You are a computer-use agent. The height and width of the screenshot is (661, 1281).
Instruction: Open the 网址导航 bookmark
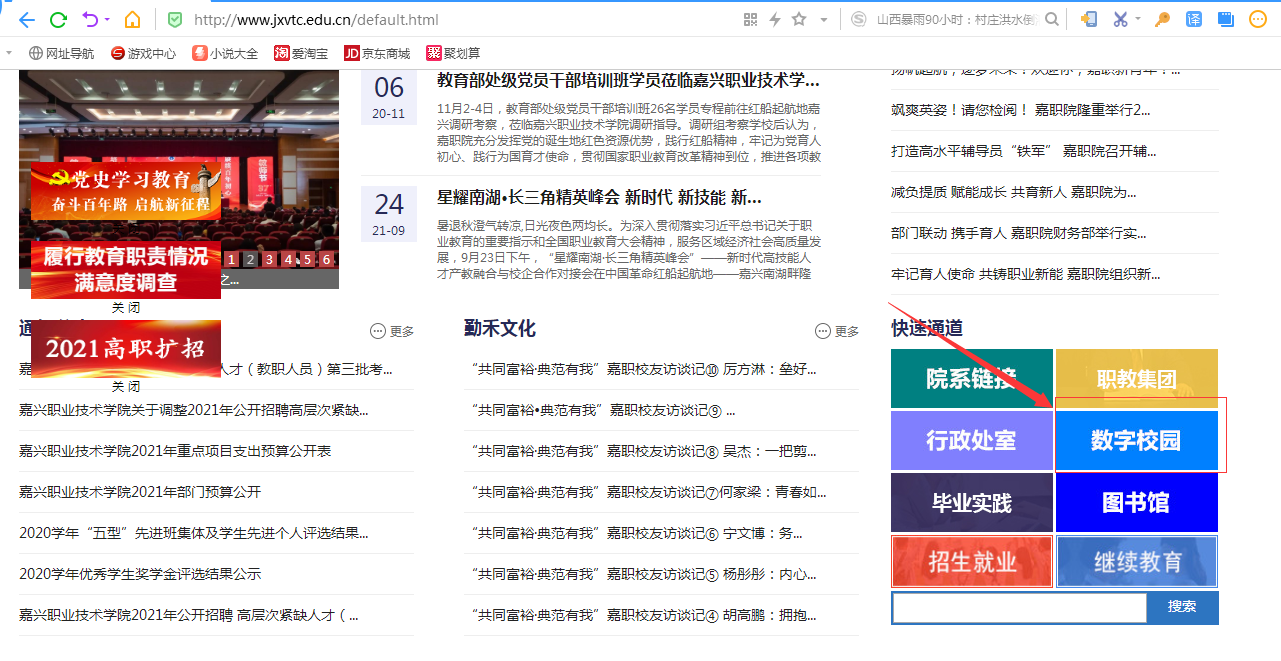pos(61,54)
